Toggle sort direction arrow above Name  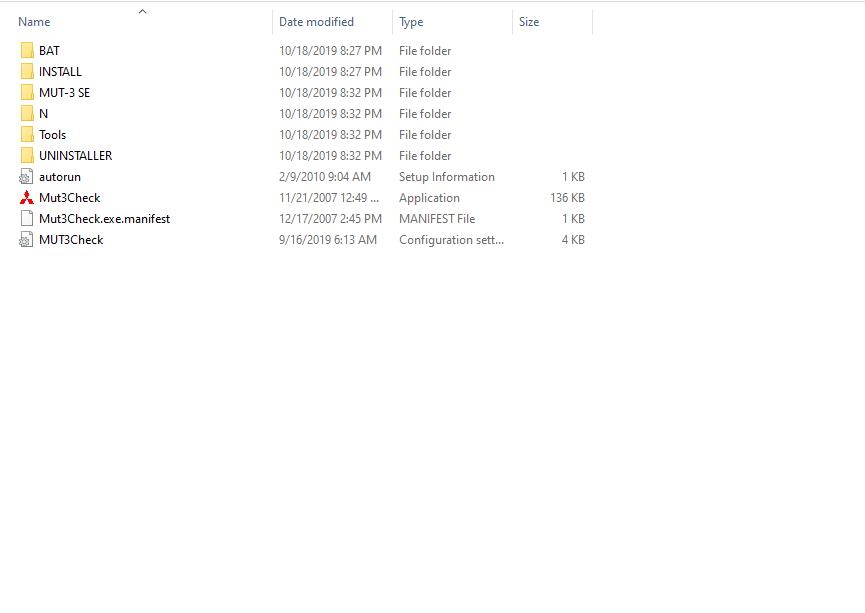tap(142, 11)
